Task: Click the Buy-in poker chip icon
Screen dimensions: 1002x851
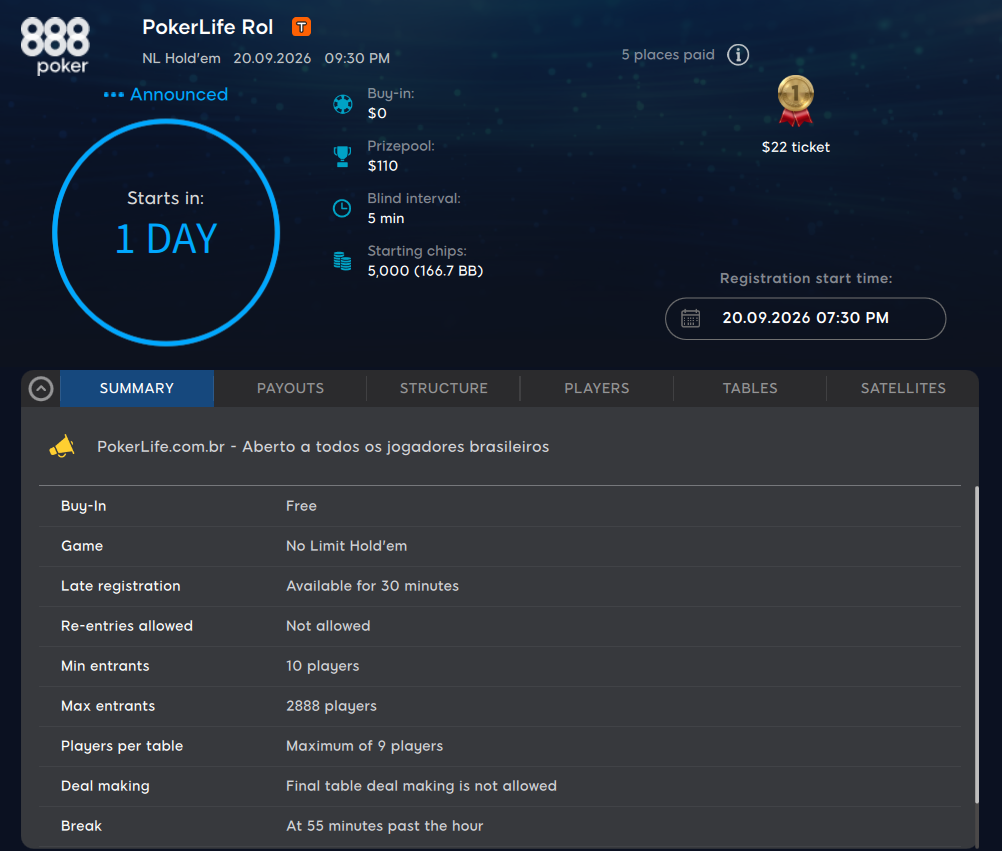Action: pos(343,104)
